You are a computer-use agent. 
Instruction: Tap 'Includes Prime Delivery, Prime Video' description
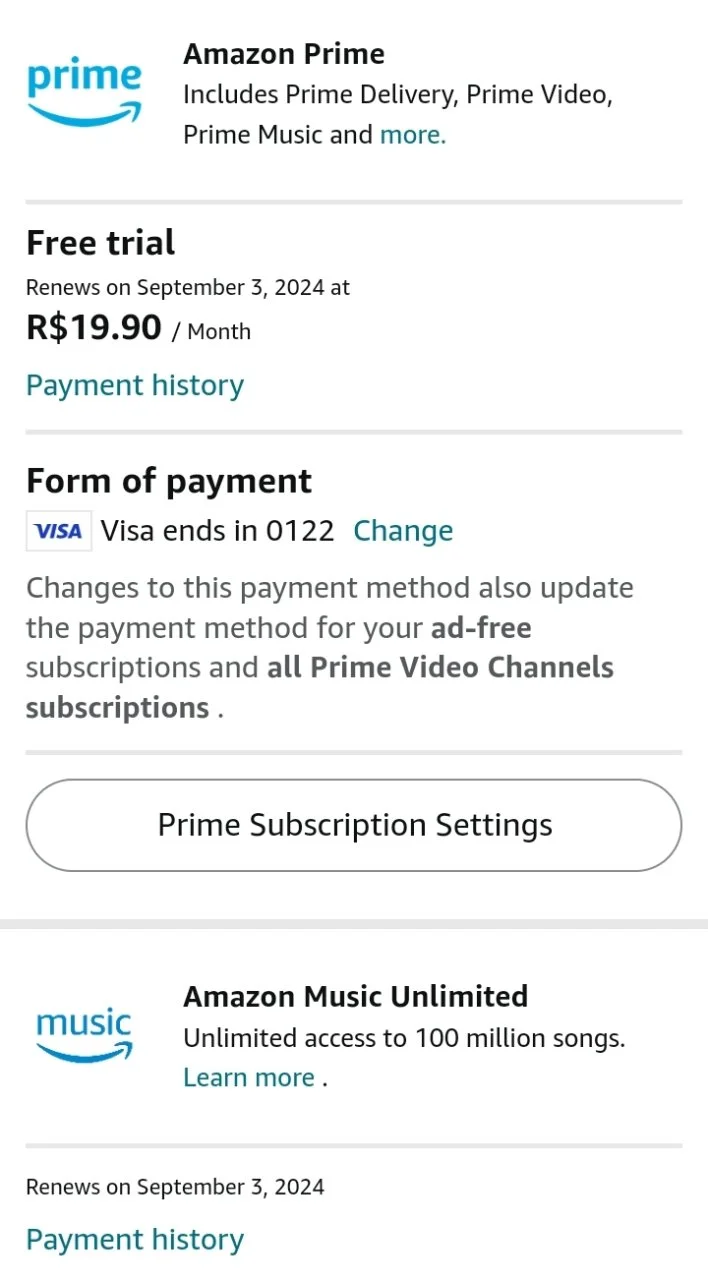(x=398, y=95)
